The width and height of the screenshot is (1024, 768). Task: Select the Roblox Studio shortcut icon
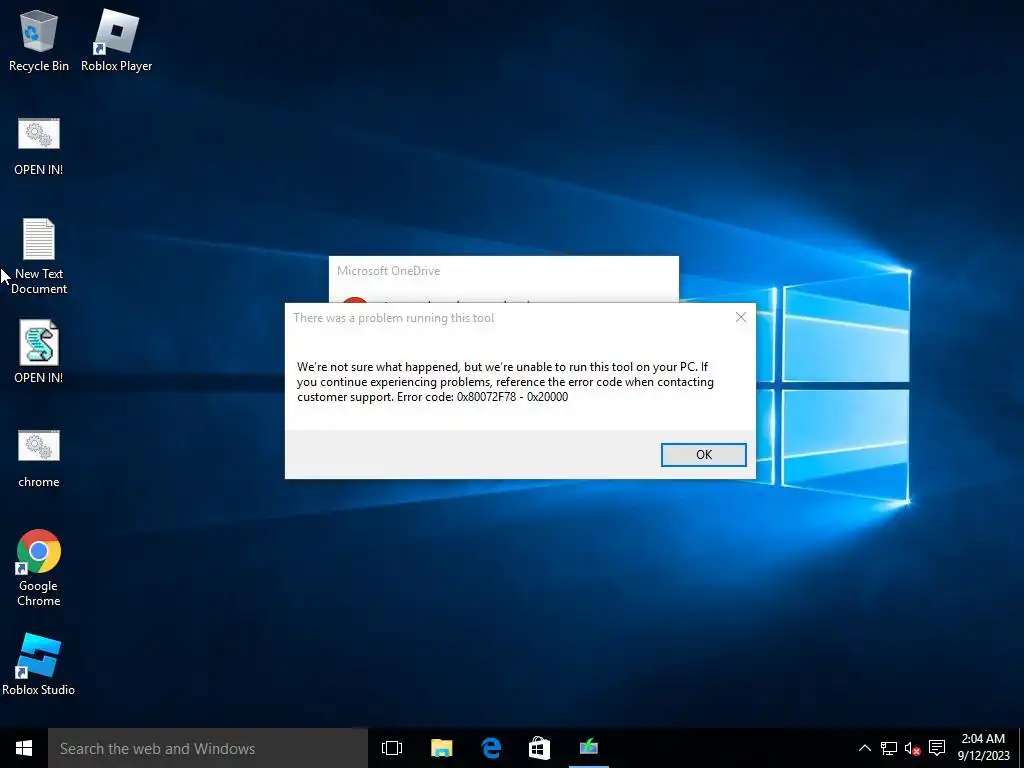click(39, 664)
